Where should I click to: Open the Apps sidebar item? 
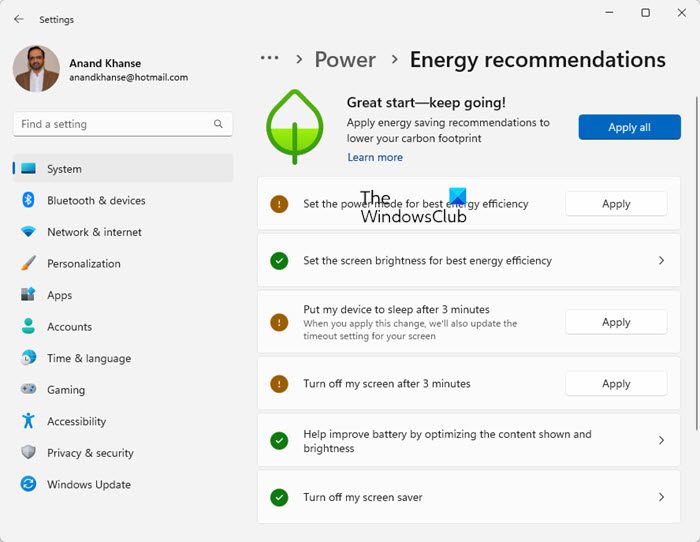(59, 295)
